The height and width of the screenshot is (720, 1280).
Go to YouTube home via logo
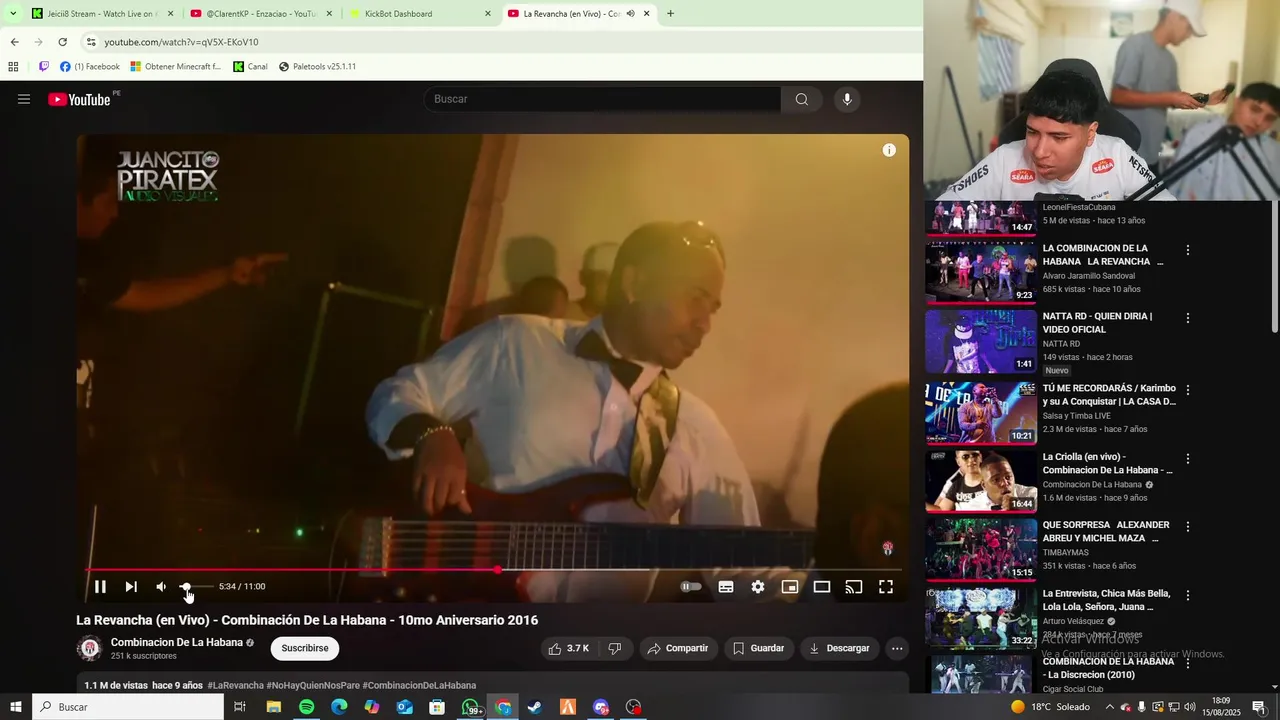coord(79,99)
